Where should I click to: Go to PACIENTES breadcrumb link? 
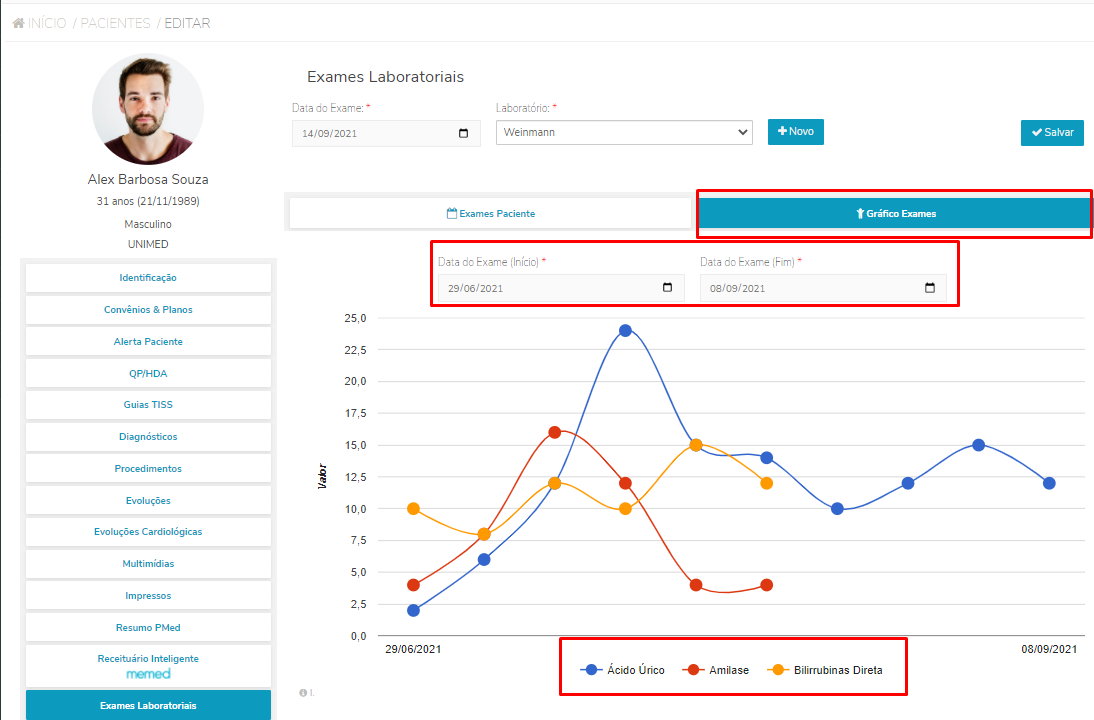pos(115,23)
